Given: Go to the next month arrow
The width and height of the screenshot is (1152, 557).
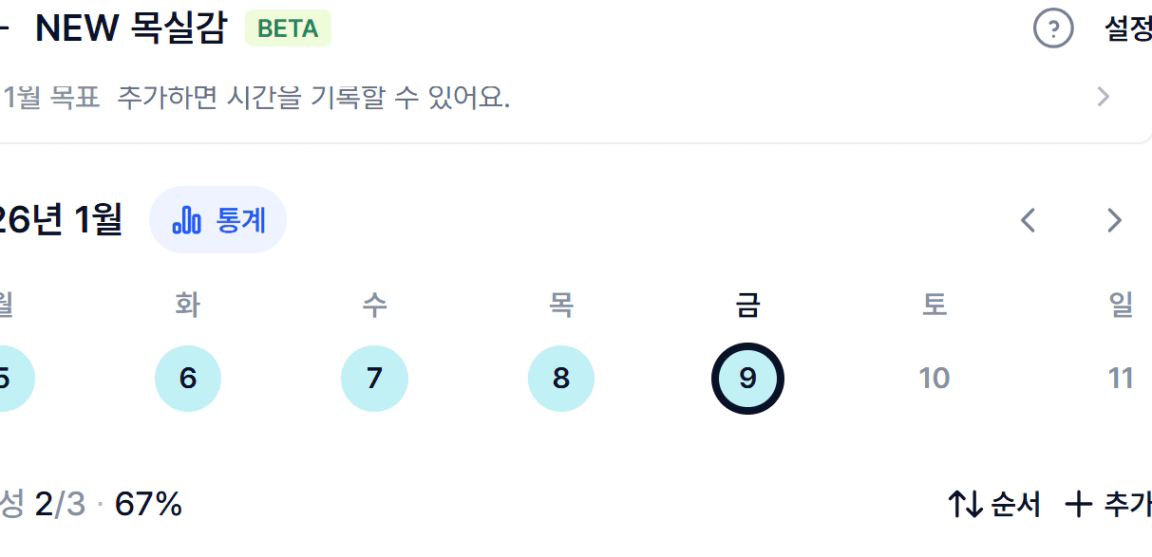Looking at the screenshot, I should pyautogui.click(x=1114, y=220).
